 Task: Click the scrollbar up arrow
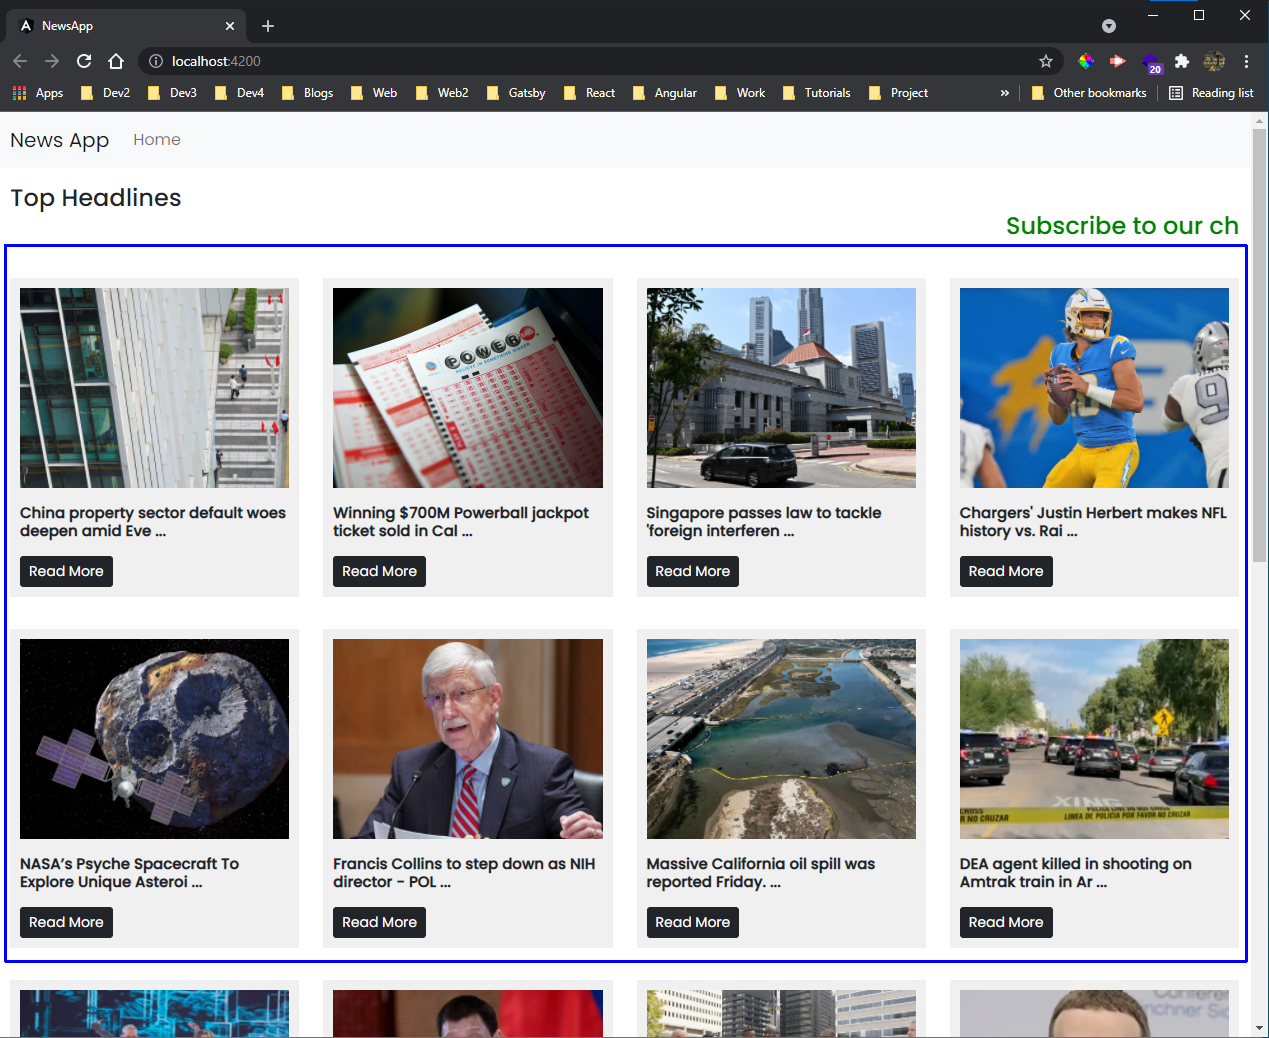1259,120
